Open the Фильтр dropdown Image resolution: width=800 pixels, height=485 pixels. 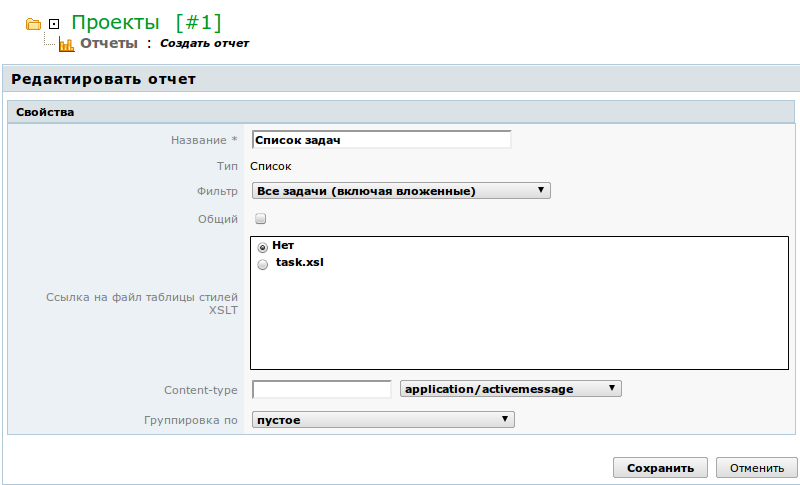click(400, 190)
